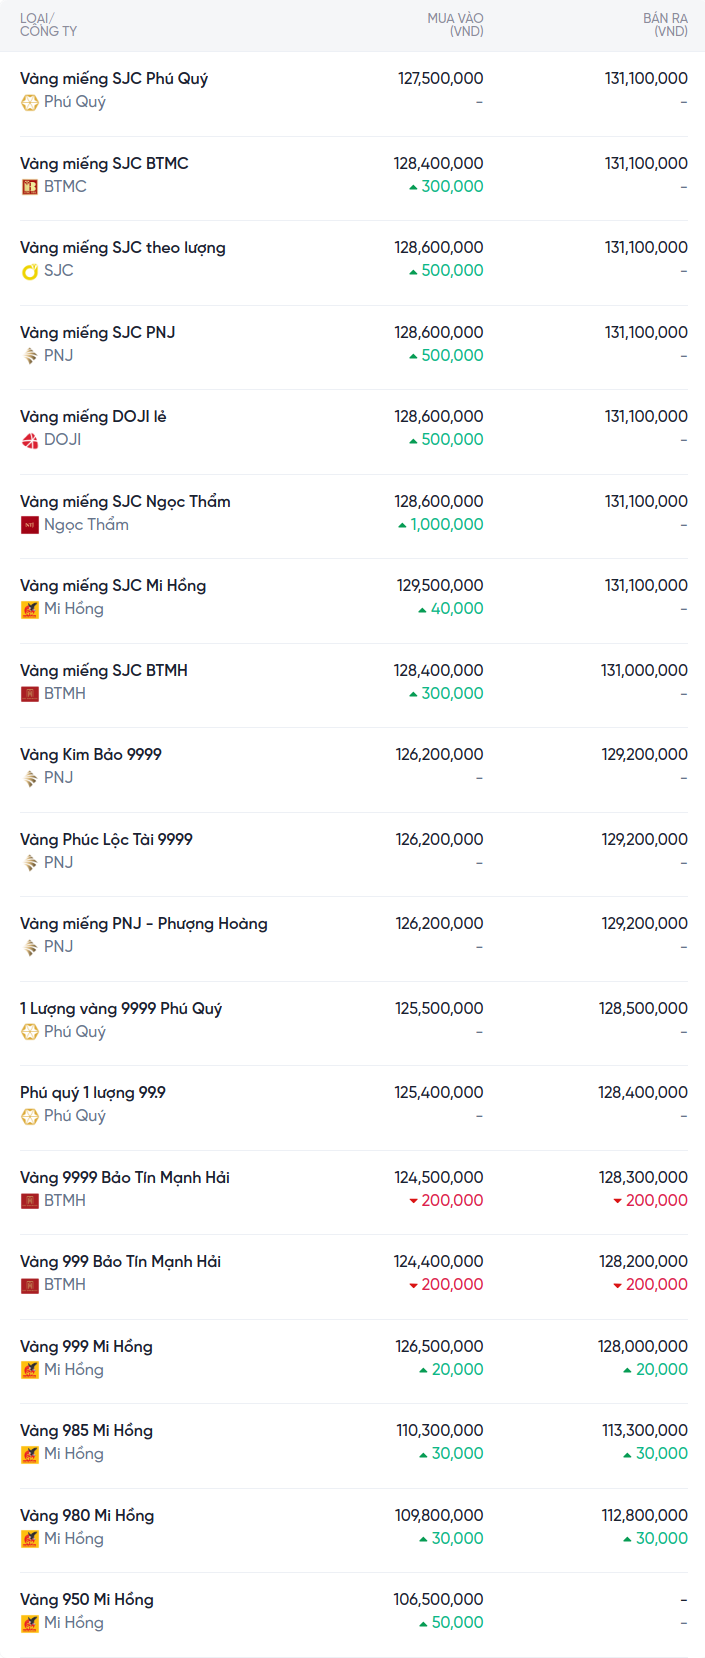Click the Ngọc Thẩm logo icon
This screenshot has height=1658, width=705.
[30, 525]
